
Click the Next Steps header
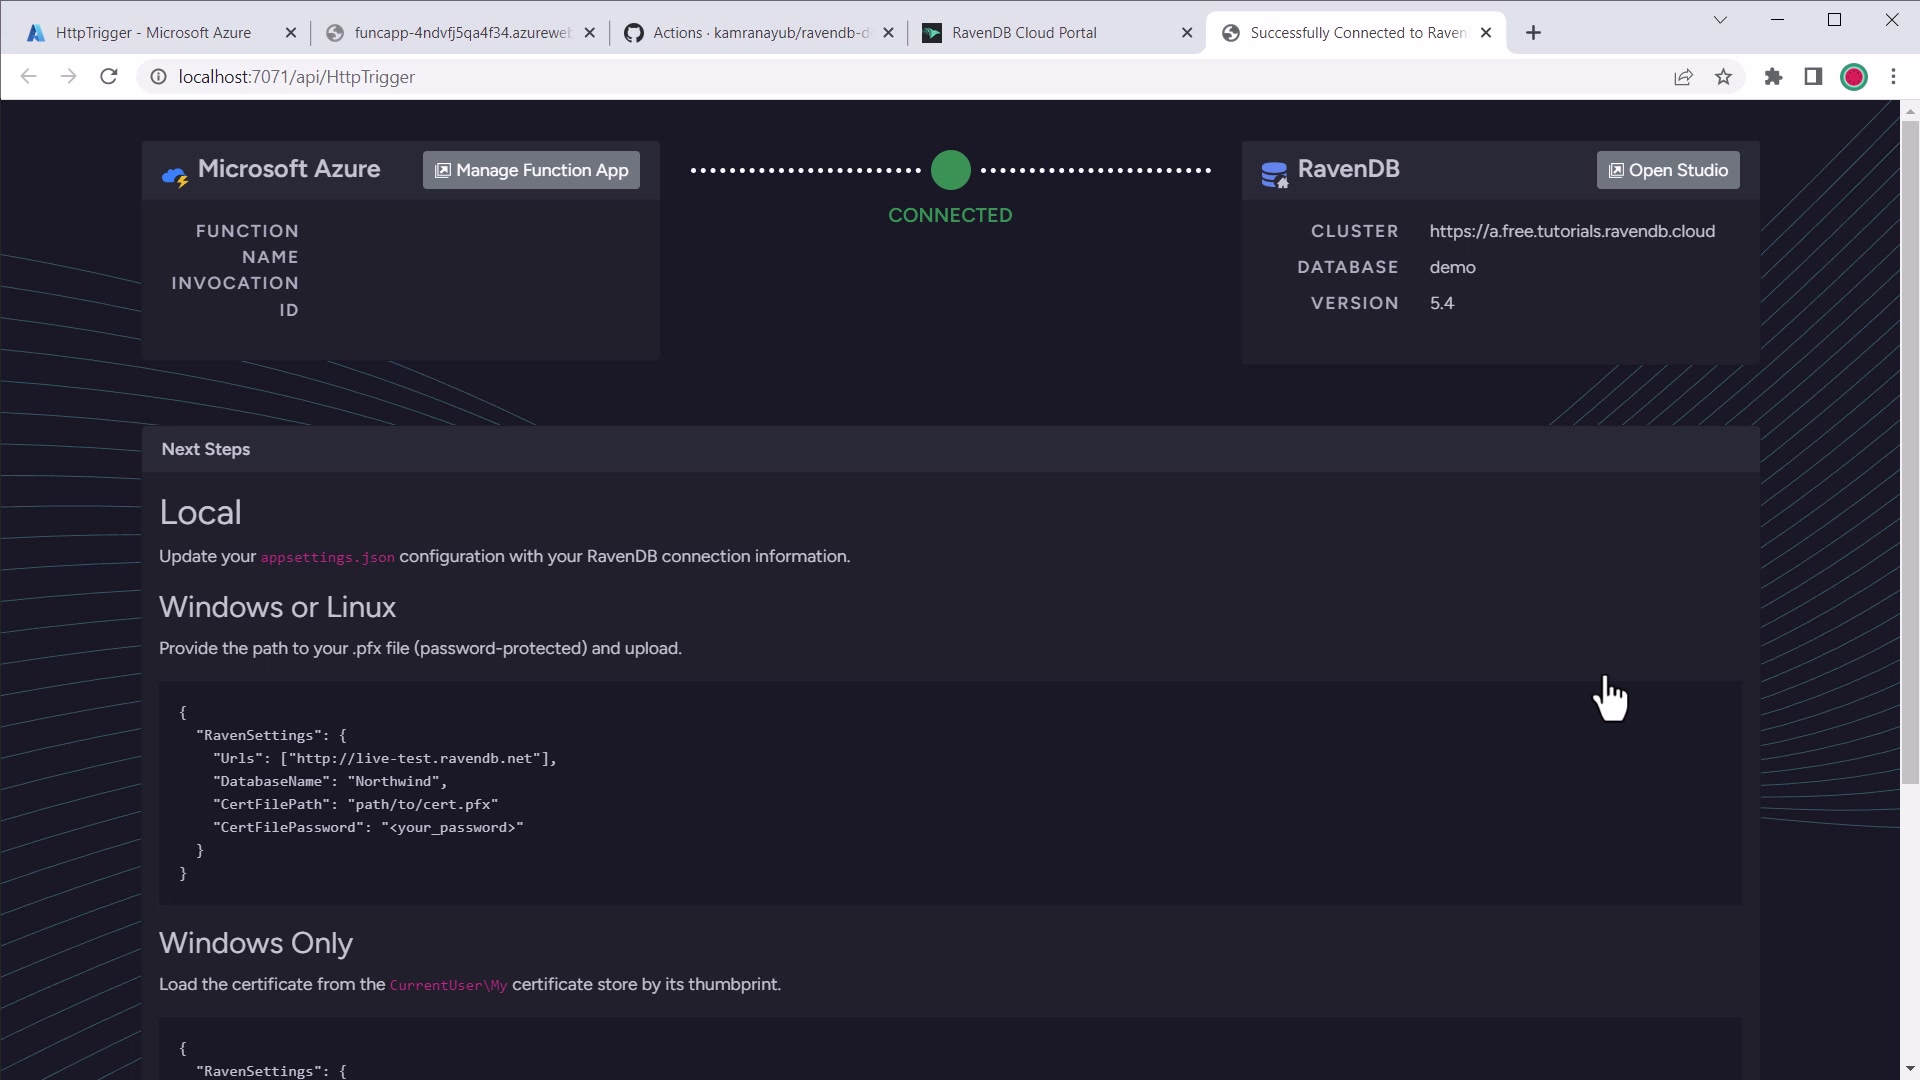pyautogui.click(x=205, y=449)
